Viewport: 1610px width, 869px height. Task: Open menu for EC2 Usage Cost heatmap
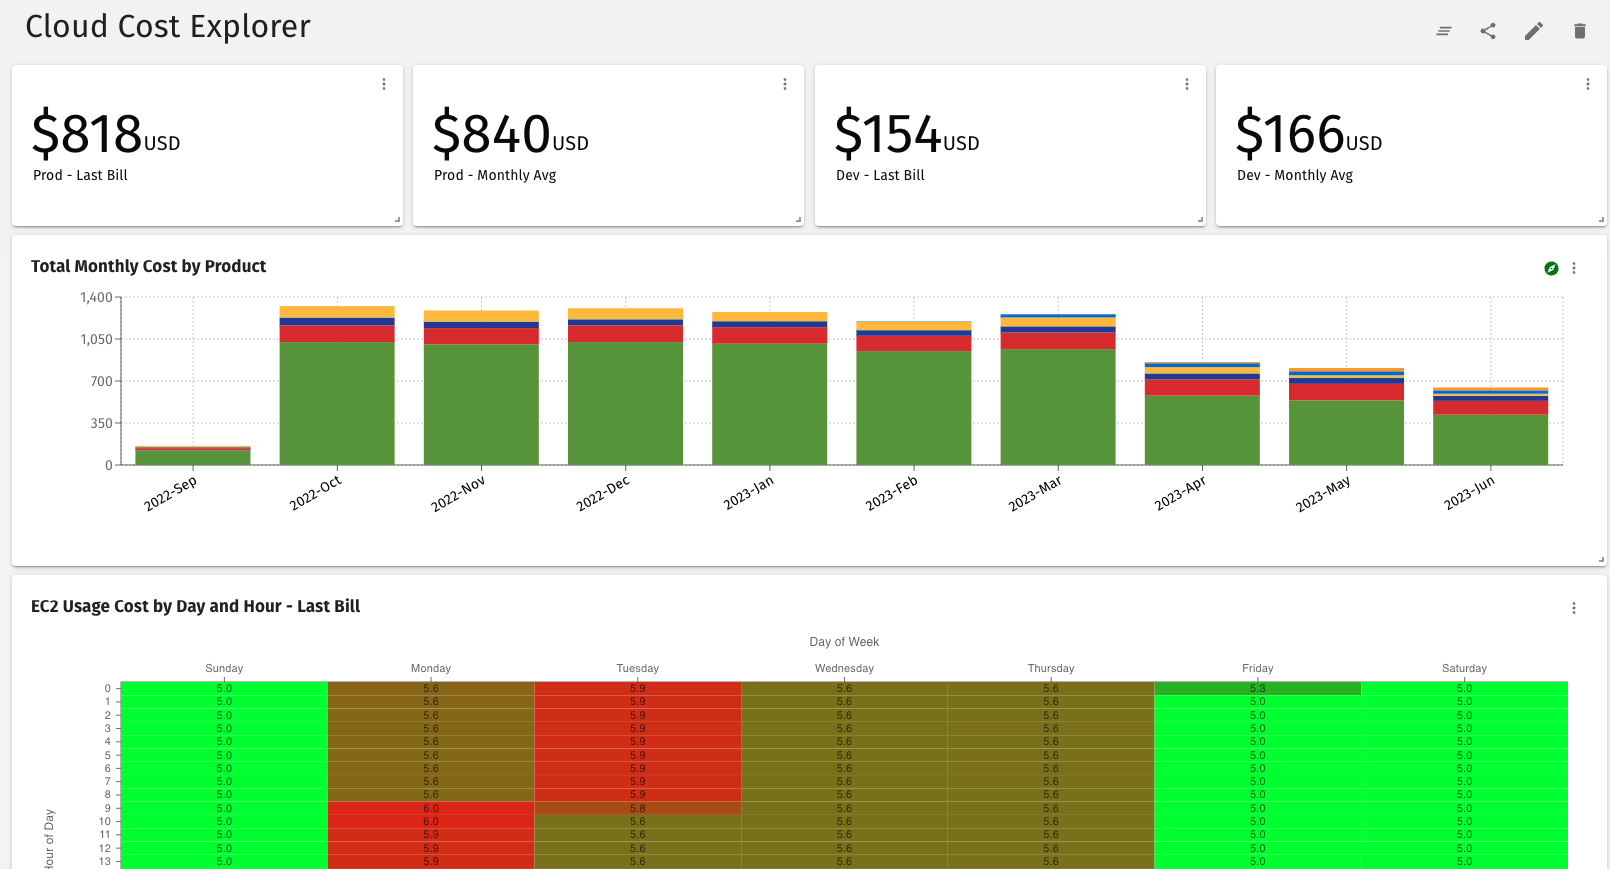(x=1574, y=608)
